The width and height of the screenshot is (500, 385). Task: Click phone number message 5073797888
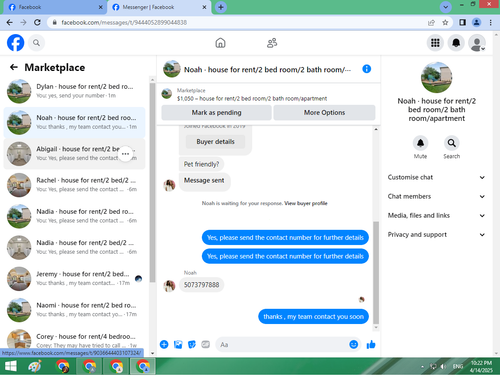[x=201, y=285]
